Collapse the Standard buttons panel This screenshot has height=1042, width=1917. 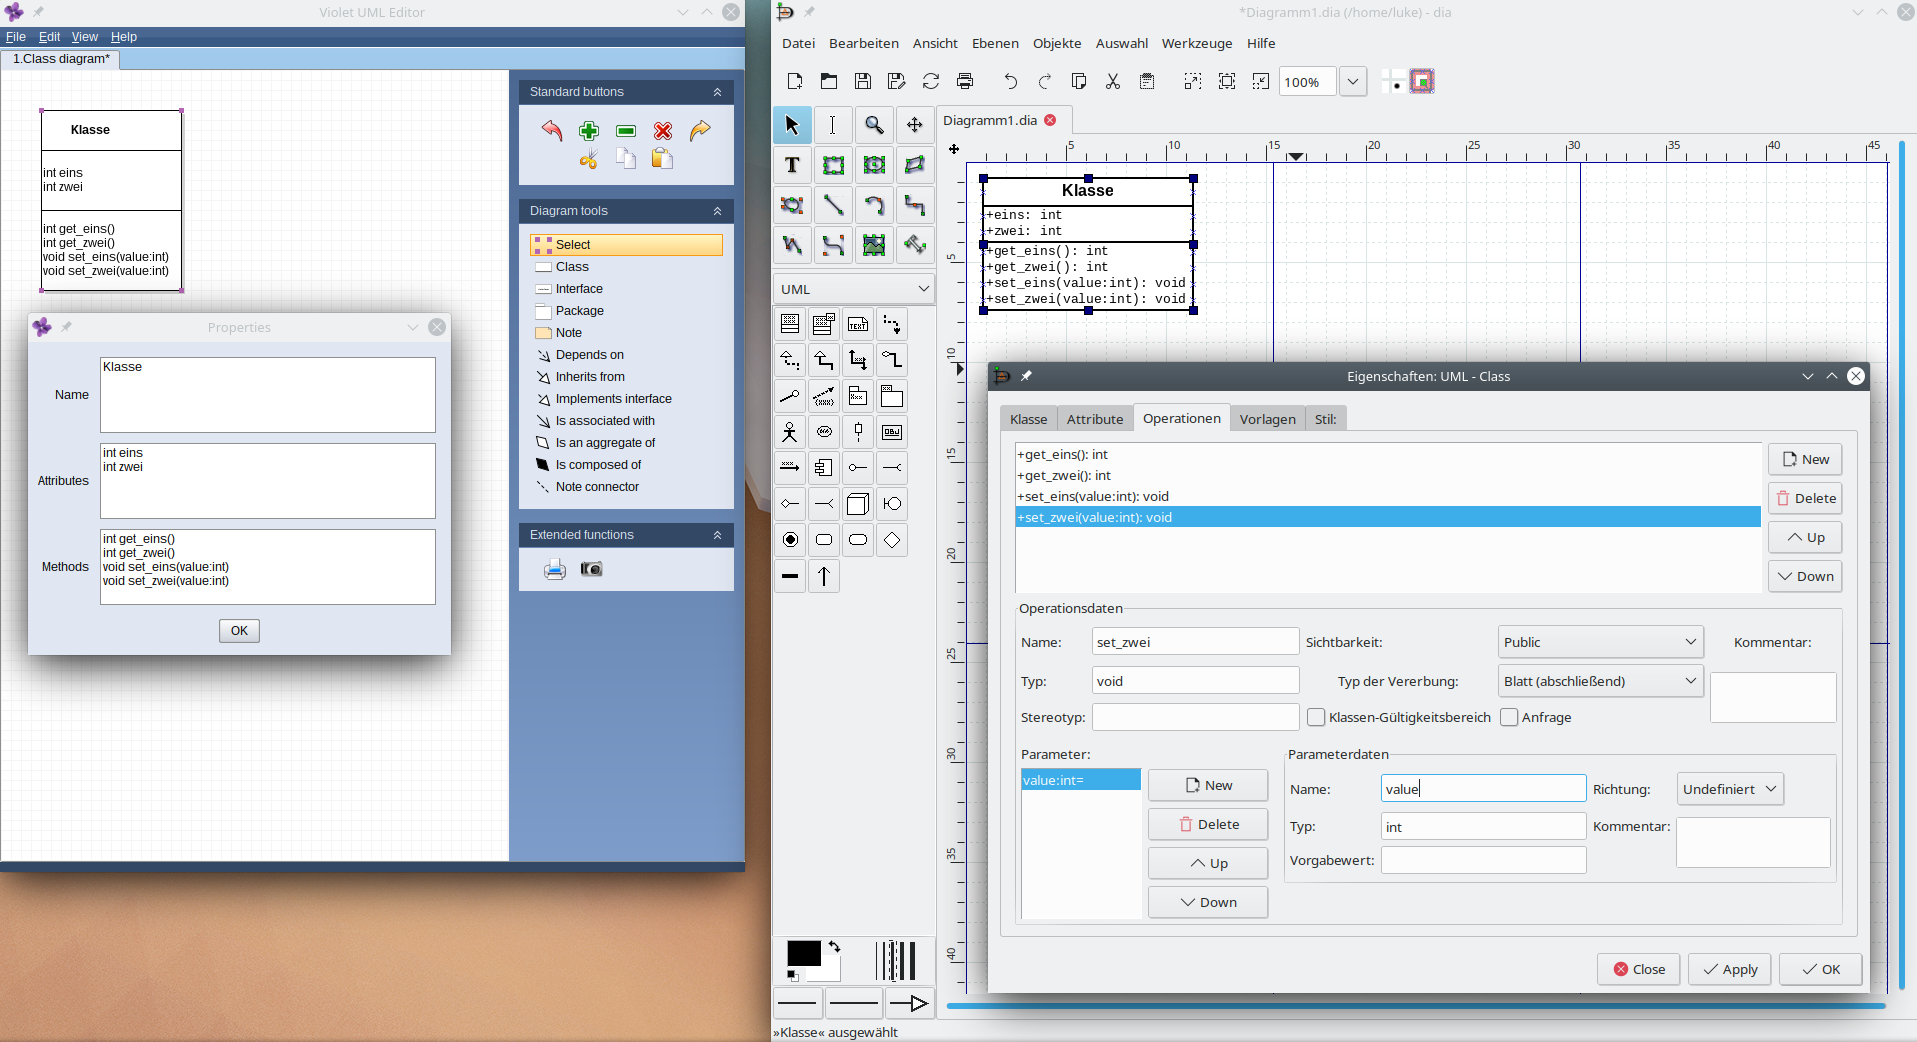pyautogui.click(x=717, y=92)
